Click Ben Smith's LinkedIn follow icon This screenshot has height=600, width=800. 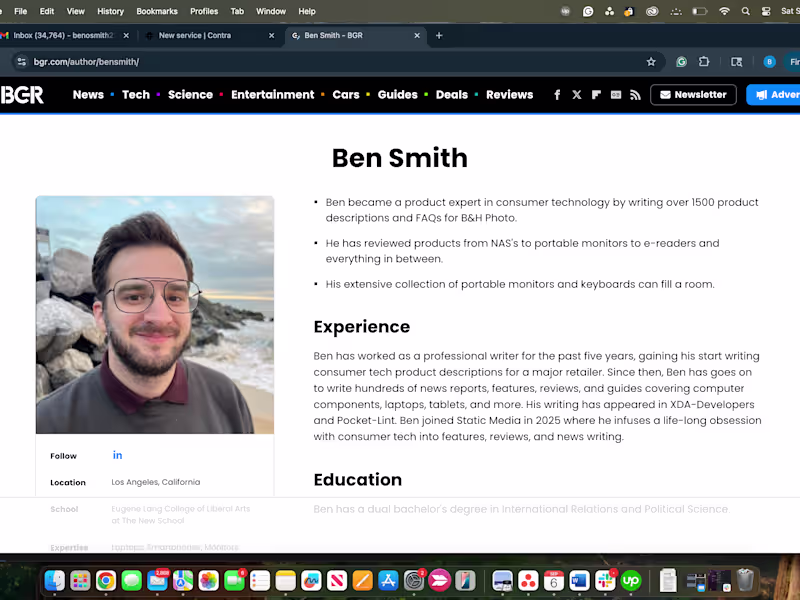point(117,456)
